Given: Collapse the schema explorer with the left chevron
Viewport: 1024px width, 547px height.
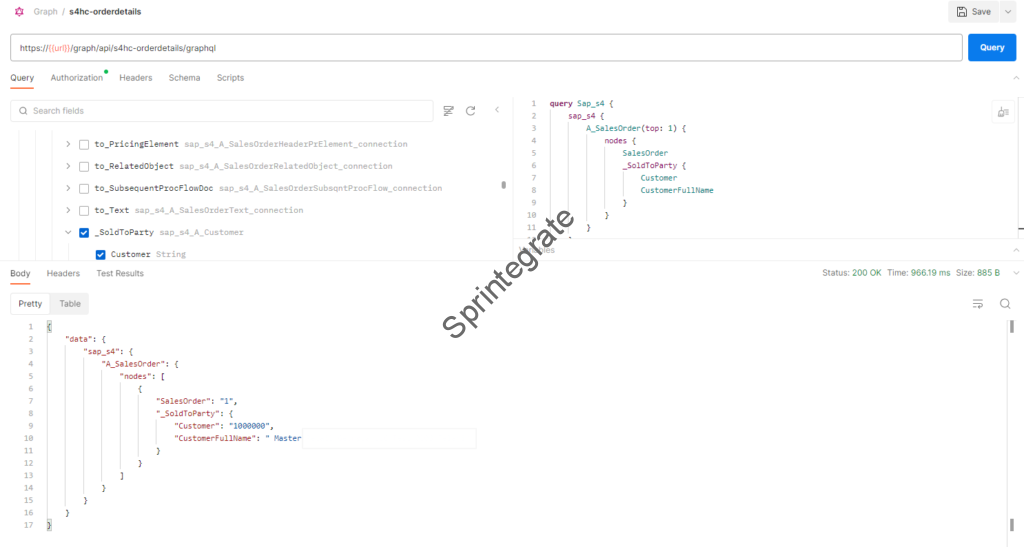Looking at the screenshot, I should [x=497, y=111].
